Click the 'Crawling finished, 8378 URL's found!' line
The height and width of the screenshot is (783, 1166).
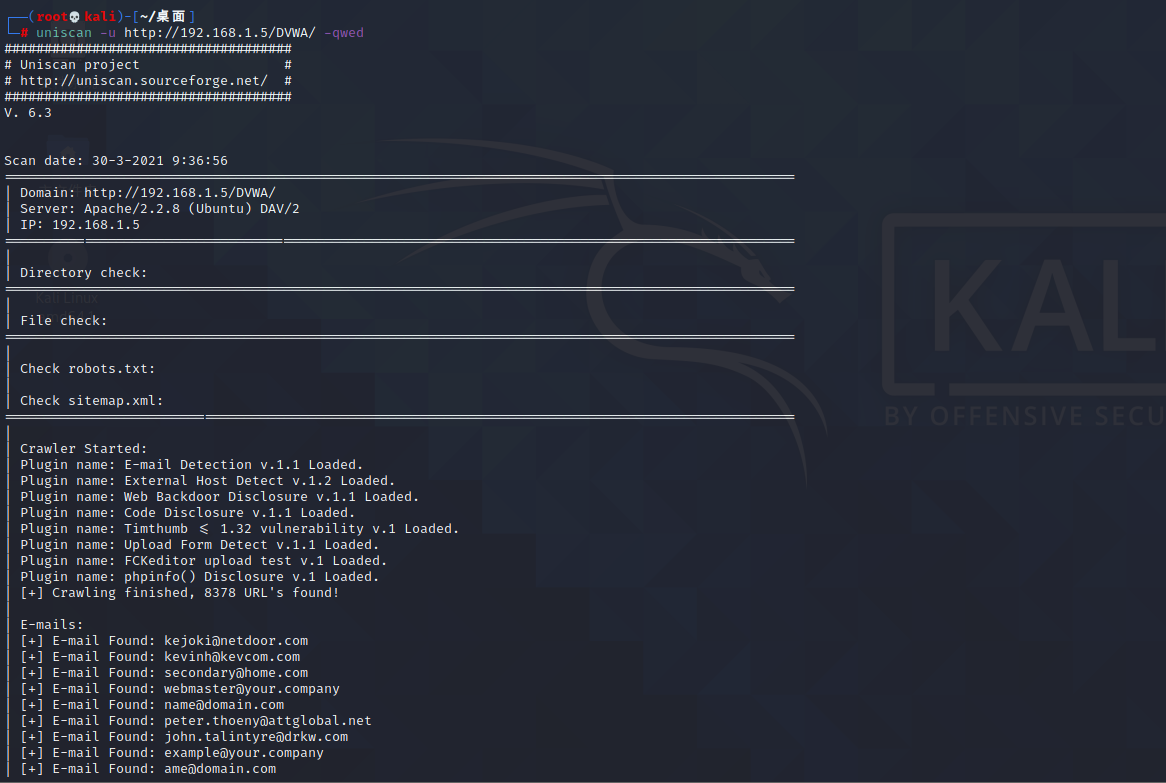tap(180, 593)
